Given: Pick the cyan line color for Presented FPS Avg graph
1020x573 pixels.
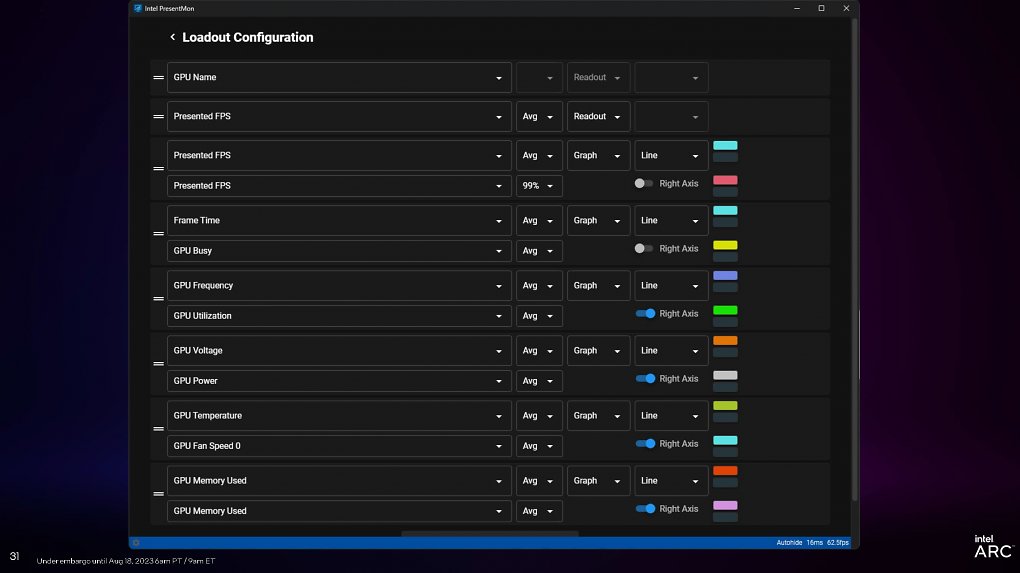Looking at the screenshot, I should (725, 146).
